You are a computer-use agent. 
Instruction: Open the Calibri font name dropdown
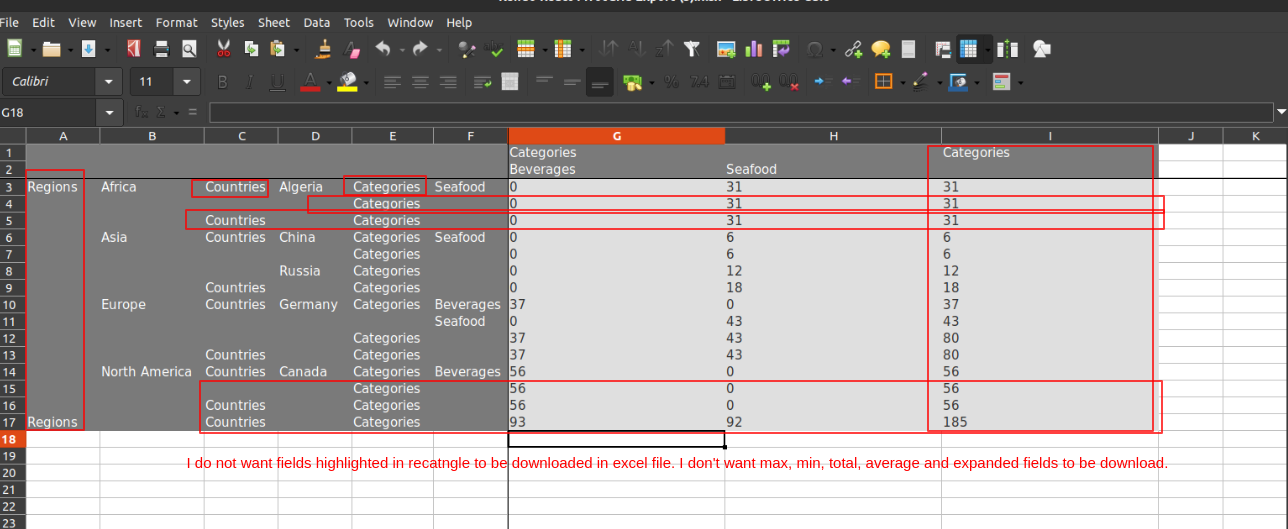(108, 82)
